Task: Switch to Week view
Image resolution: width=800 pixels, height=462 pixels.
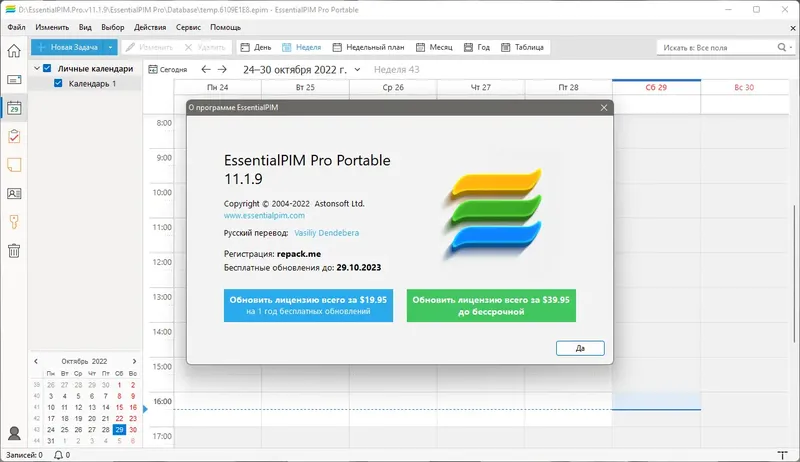Action: pos(302,47)
